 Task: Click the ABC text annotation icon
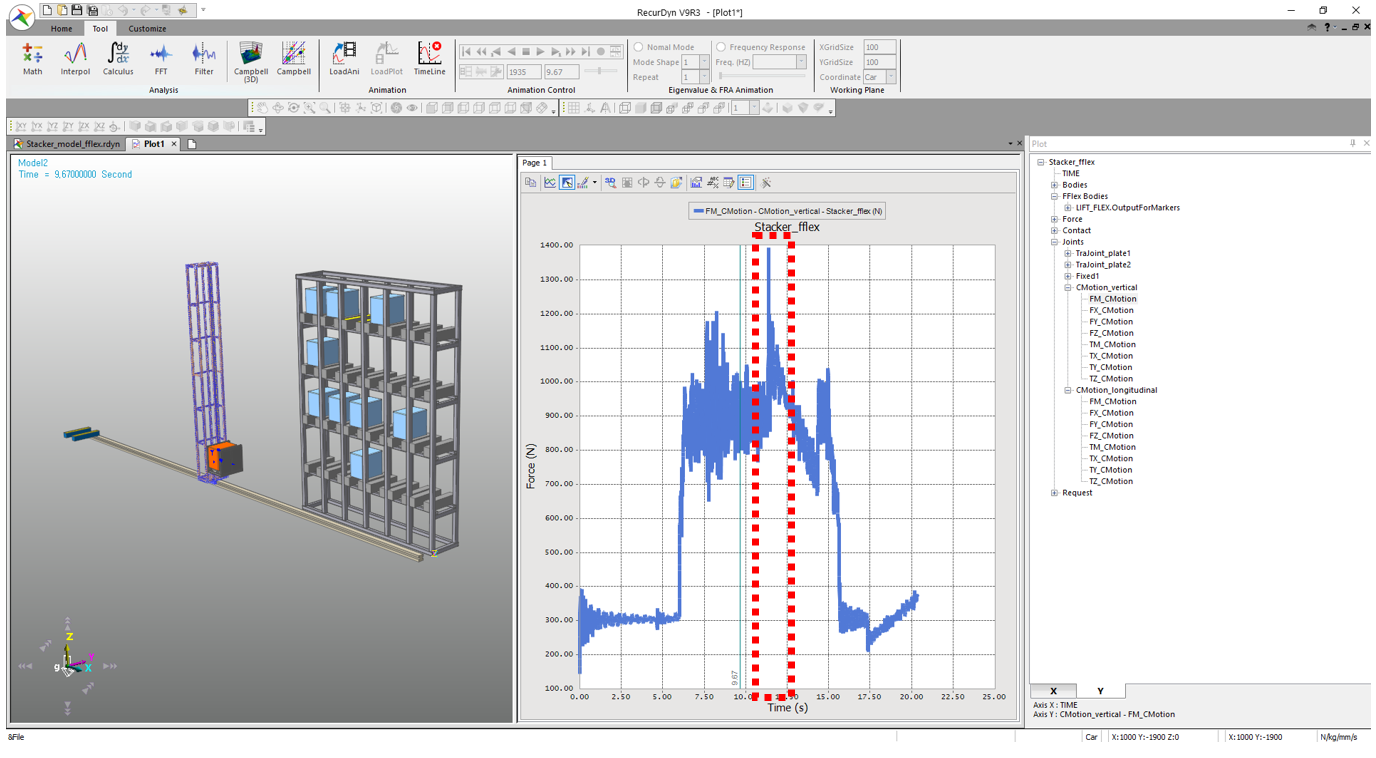(x=712, y=183)
